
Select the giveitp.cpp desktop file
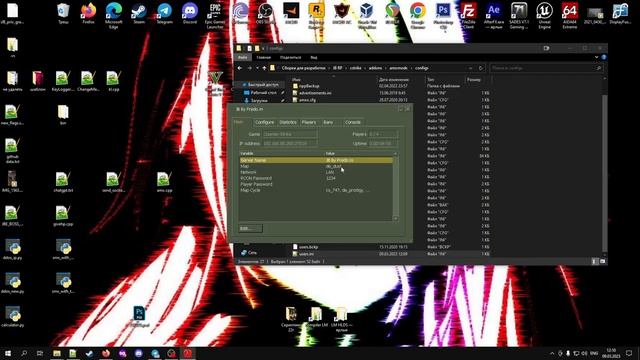tap(63, 216)
